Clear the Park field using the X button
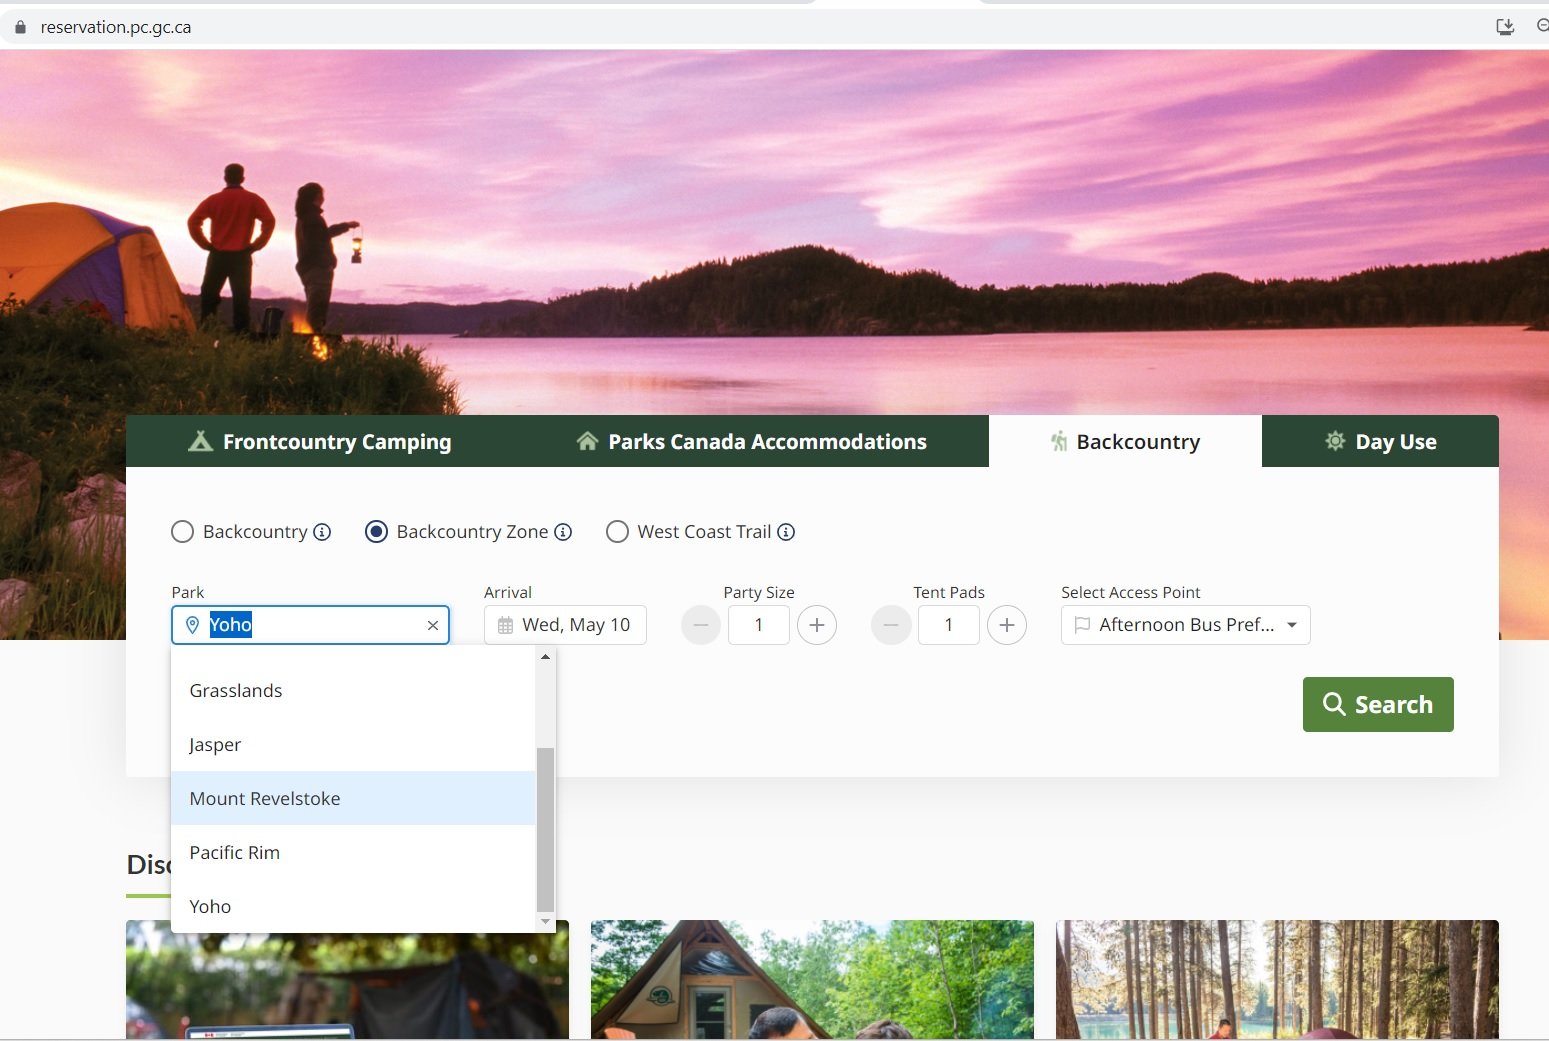 pyautogui.click(x=432, y=624)
